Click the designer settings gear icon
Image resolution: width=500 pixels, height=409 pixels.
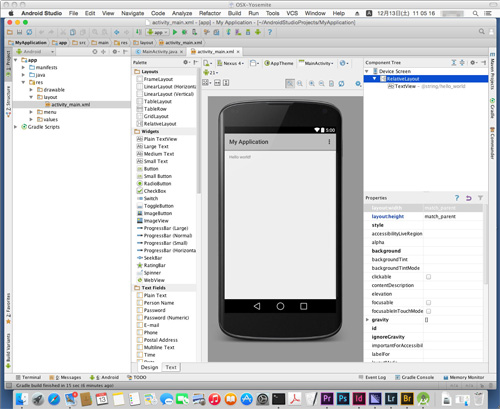point(358,83)
